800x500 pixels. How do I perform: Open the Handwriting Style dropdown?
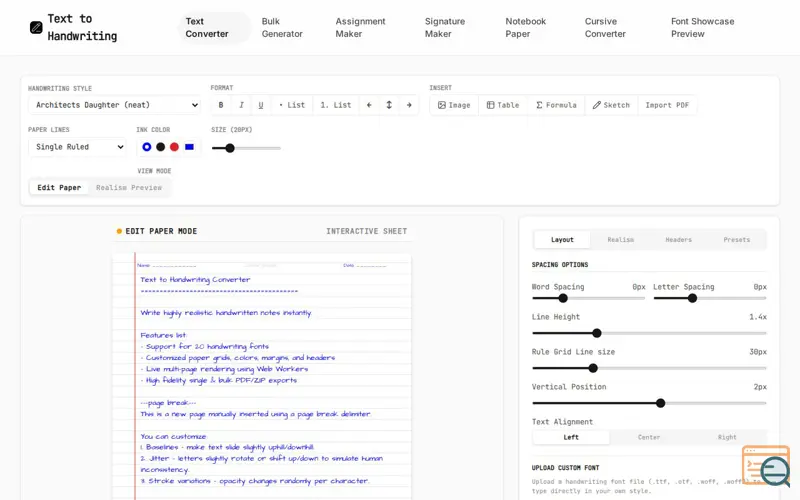pos(115,105)
